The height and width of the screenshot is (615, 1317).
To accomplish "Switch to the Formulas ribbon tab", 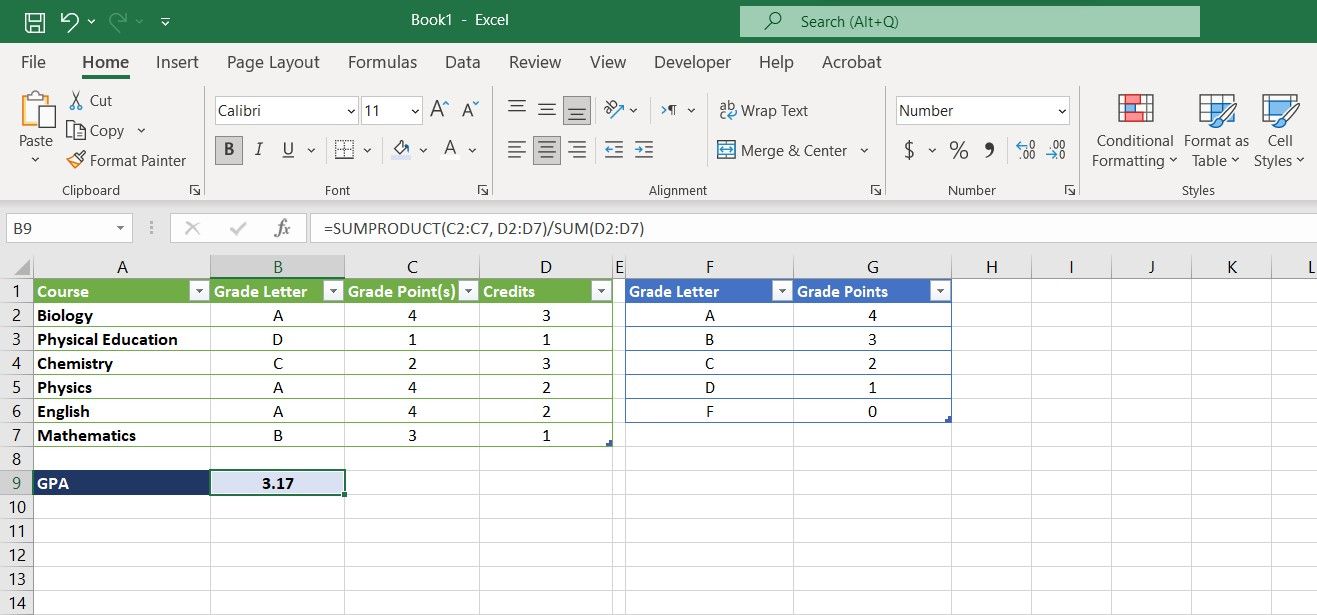I will (x=382, y=62).
